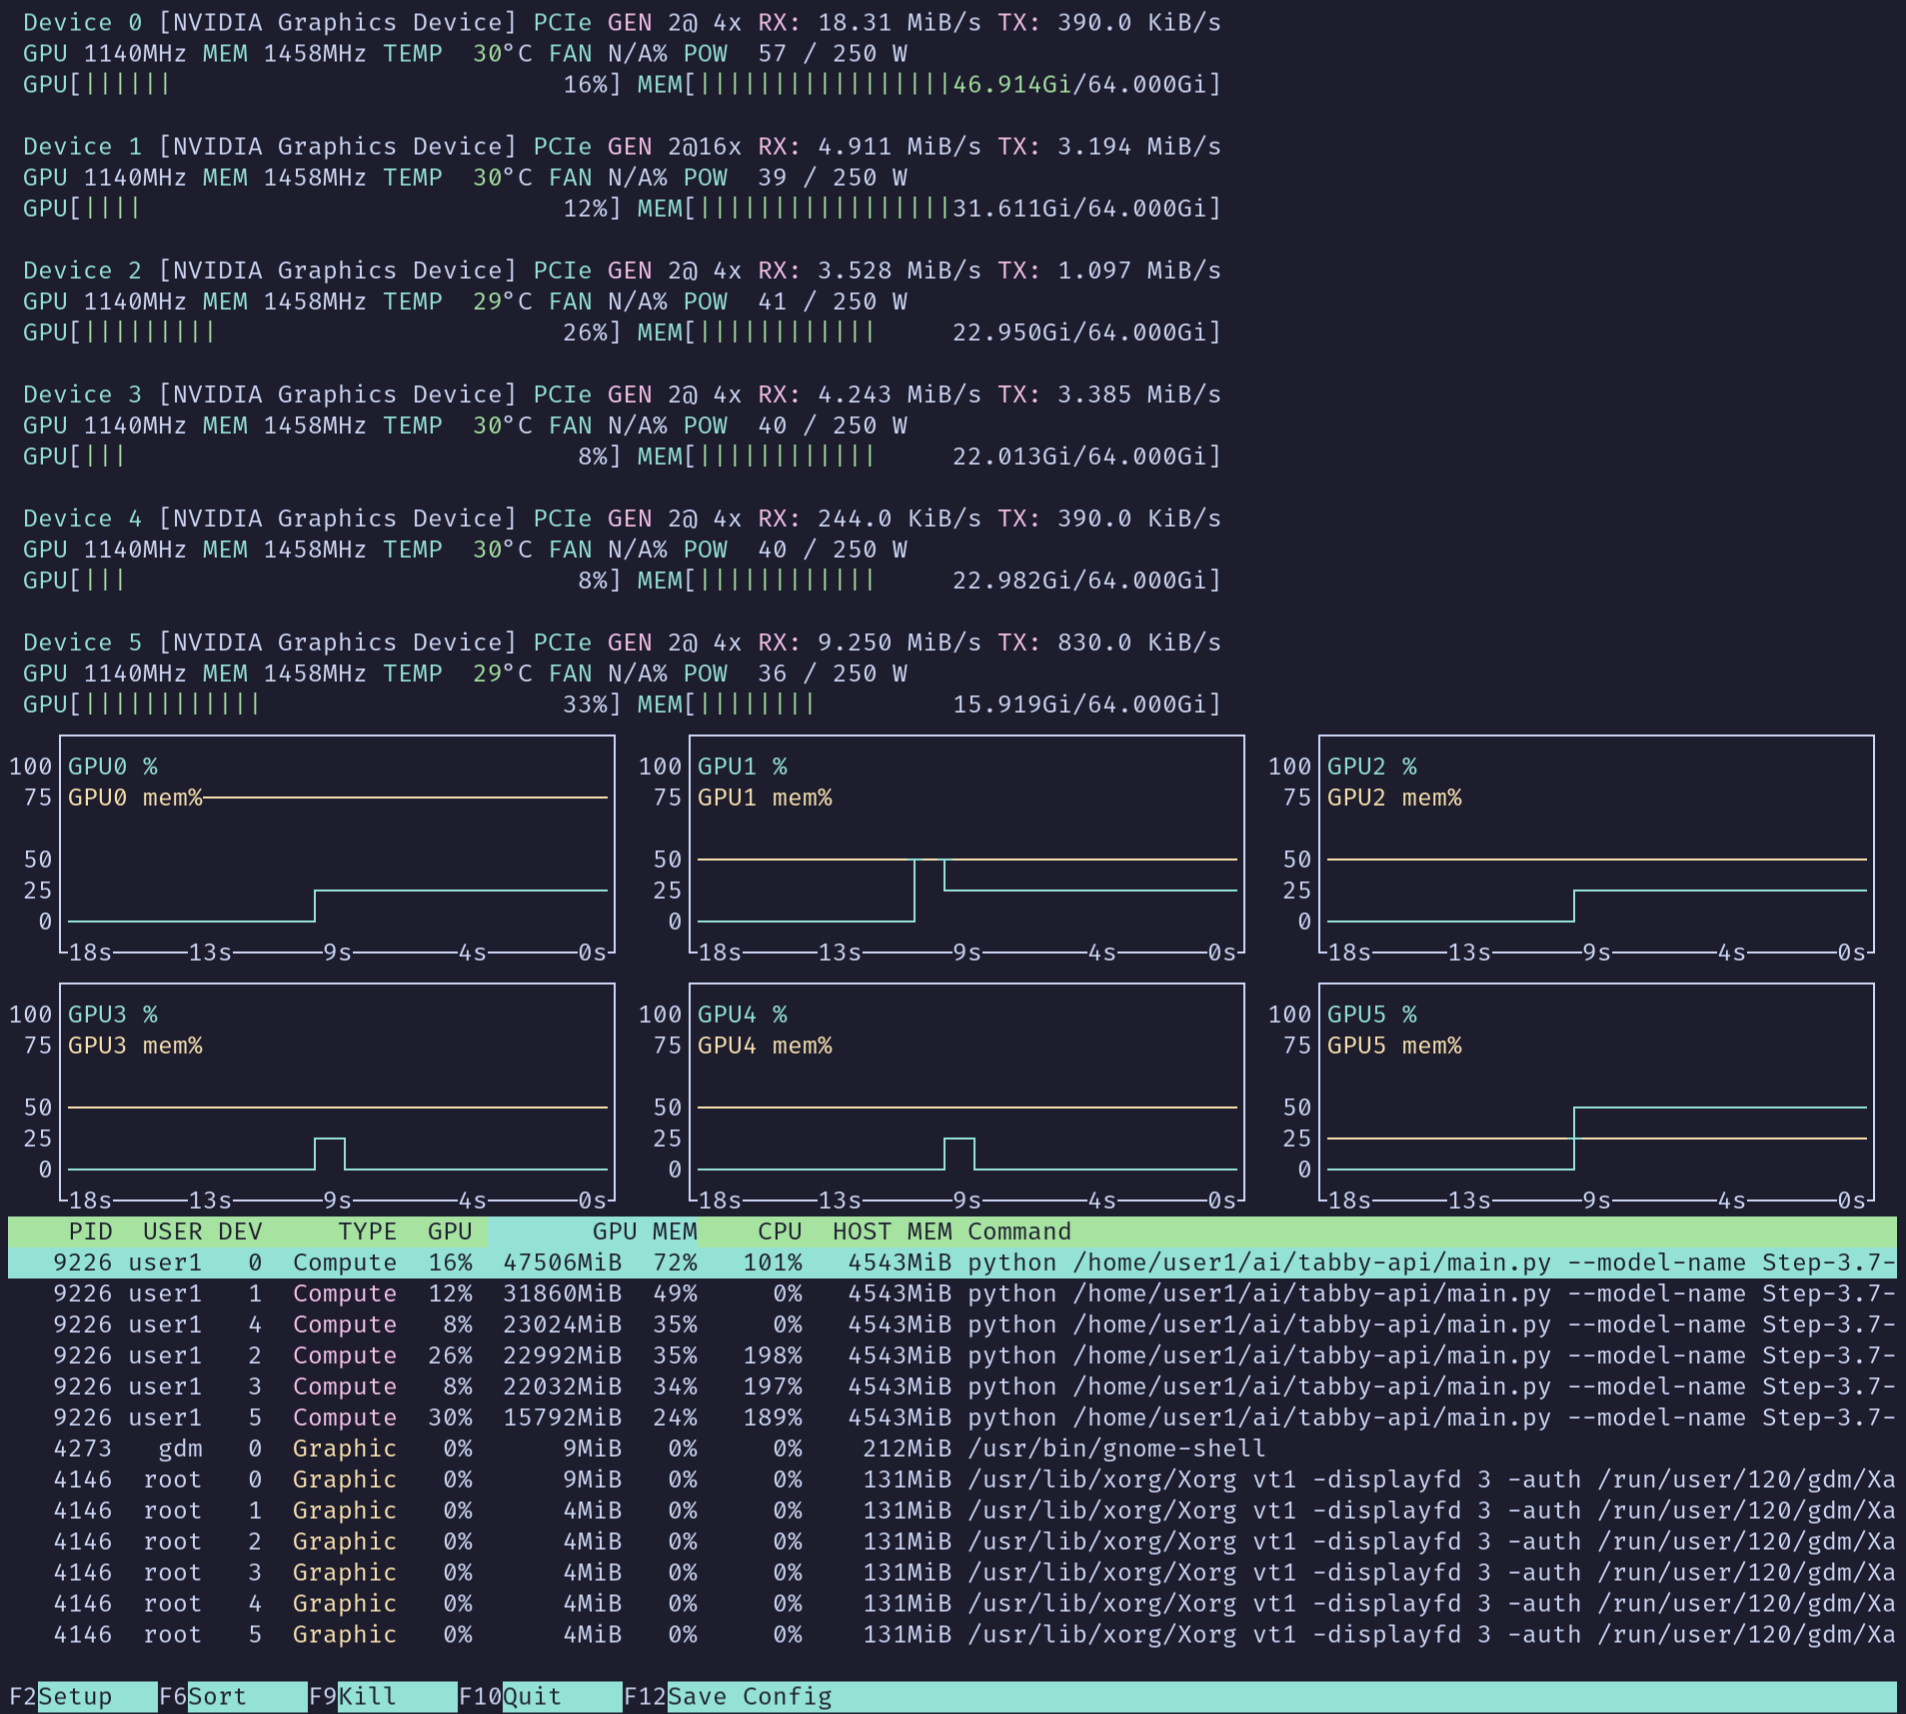Click Device 3 memory bar showing 22.013Gi
This screenshot has height=1714, width=1906.
point(929,456)
